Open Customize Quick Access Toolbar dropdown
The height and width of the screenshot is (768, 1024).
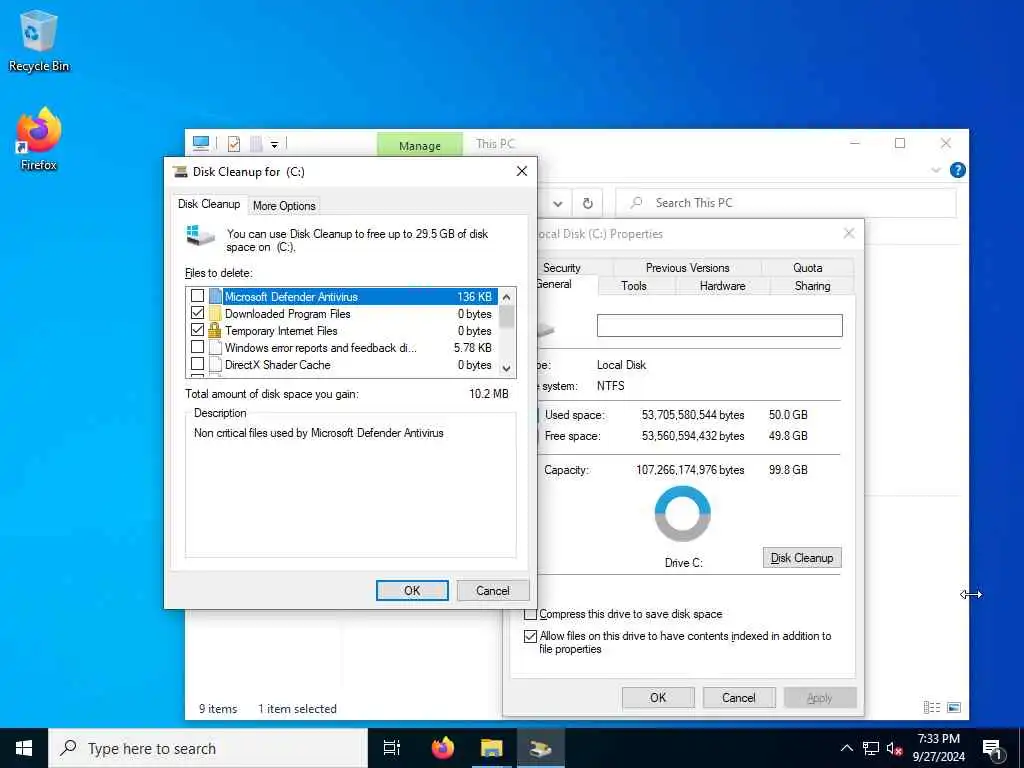tap(274, 144)
